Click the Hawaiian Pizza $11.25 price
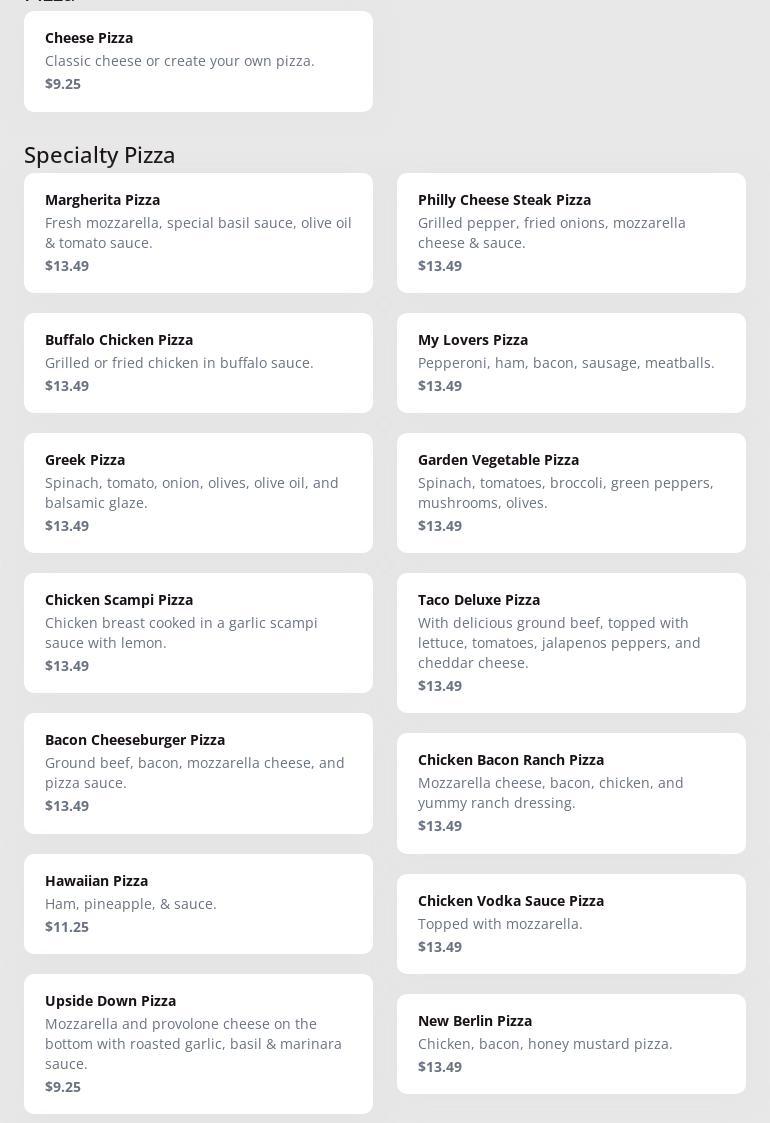This screenshot has width=770, height=1123. (x=67, y=927)
